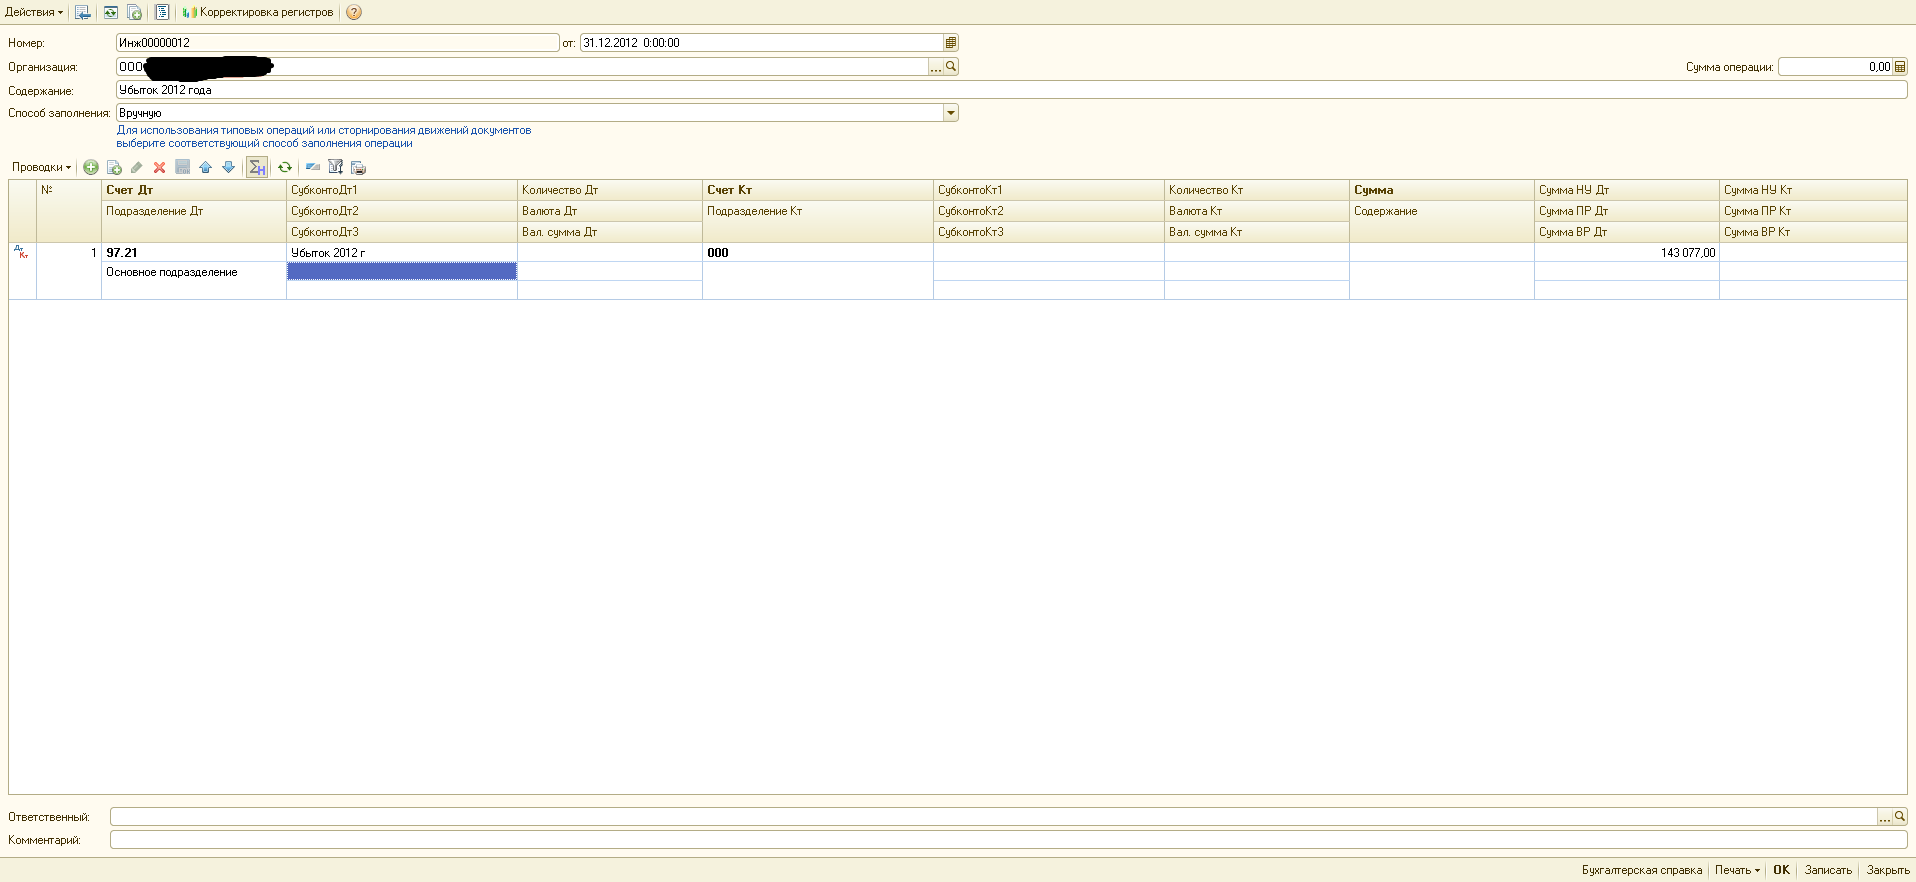This screenshot has height=882, width=1916.
Task: Click the Комментарий input field
Action: tap(1008, 840)
